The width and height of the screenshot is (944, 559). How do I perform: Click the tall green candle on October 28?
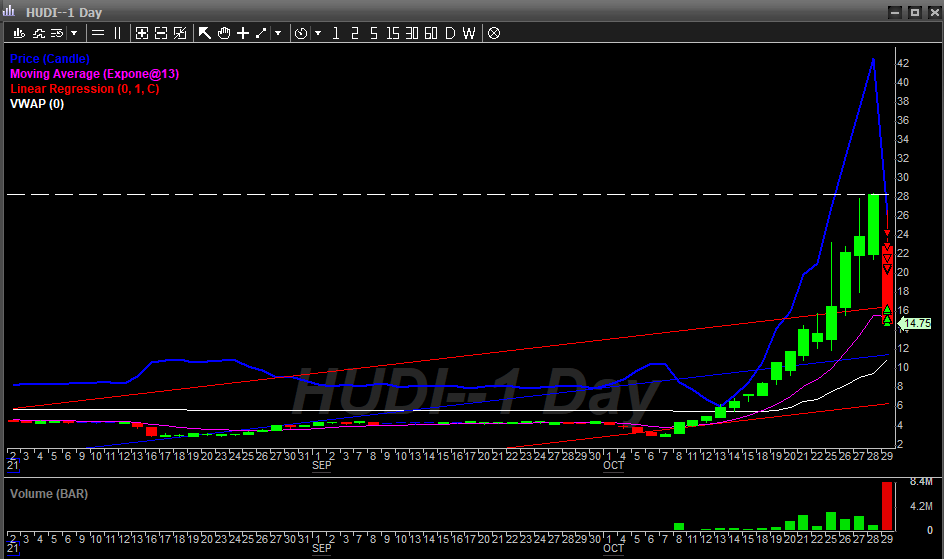pos(873,224)
